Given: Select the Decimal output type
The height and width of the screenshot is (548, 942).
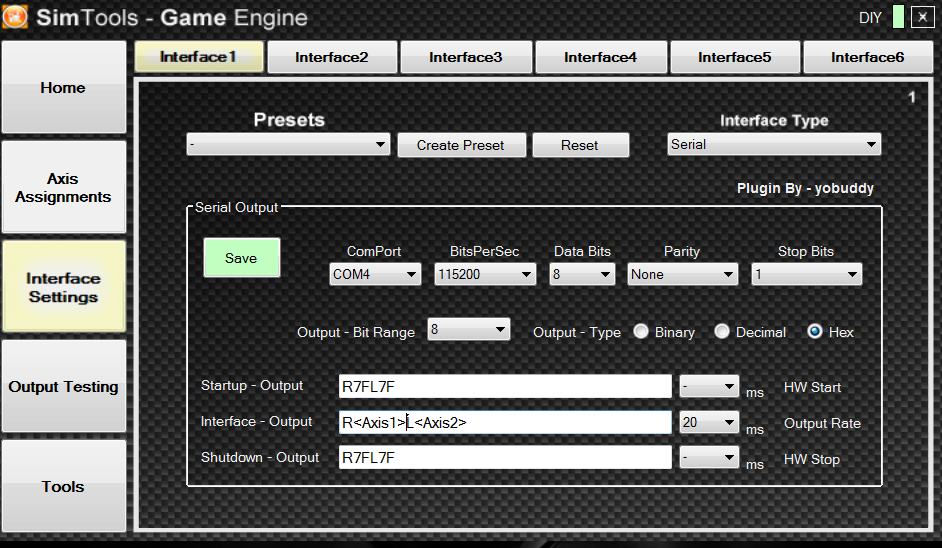Looking at the screenshot, I should 722,332.
